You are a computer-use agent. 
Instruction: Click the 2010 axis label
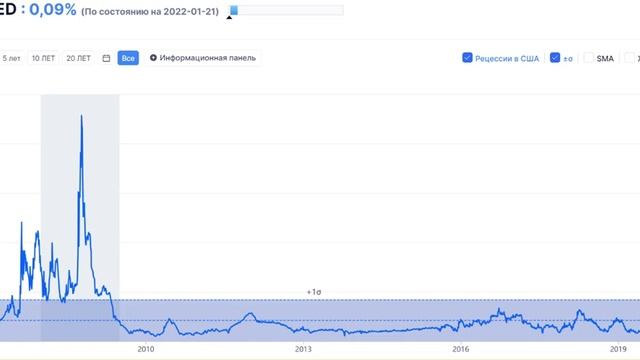pos(146,349)
